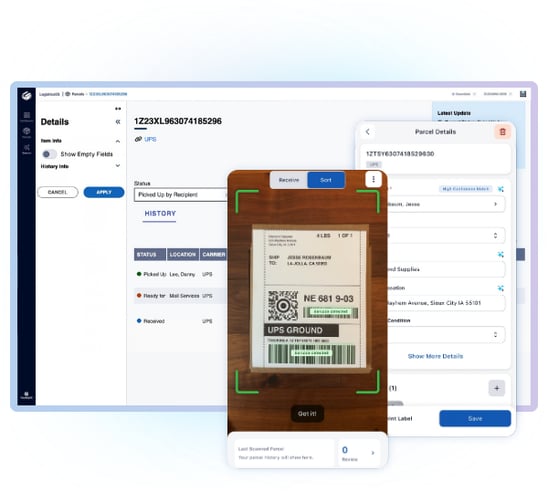Viewport: 548px width, 493px height.
Task: Open the UPS carrier link
Action: click(150, 139)
